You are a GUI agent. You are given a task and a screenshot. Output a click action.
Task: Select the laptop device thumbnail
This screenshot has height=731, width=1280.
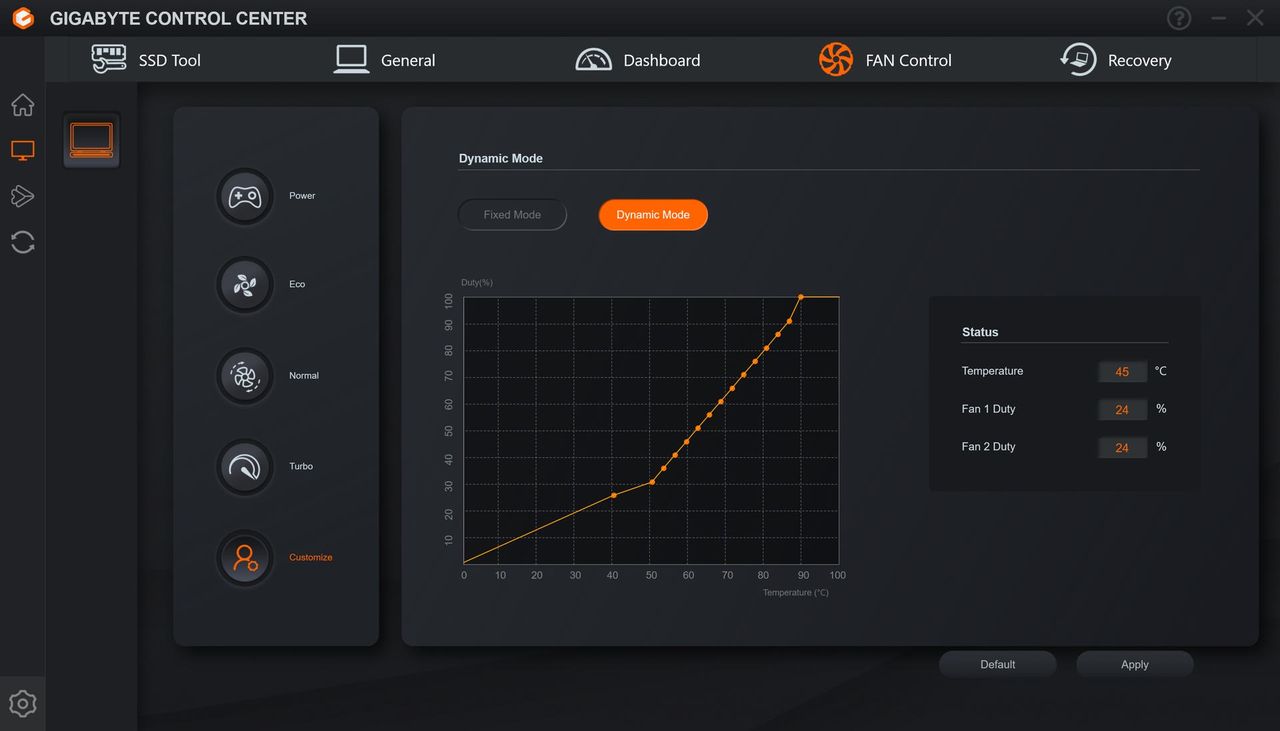pos(91,140)
